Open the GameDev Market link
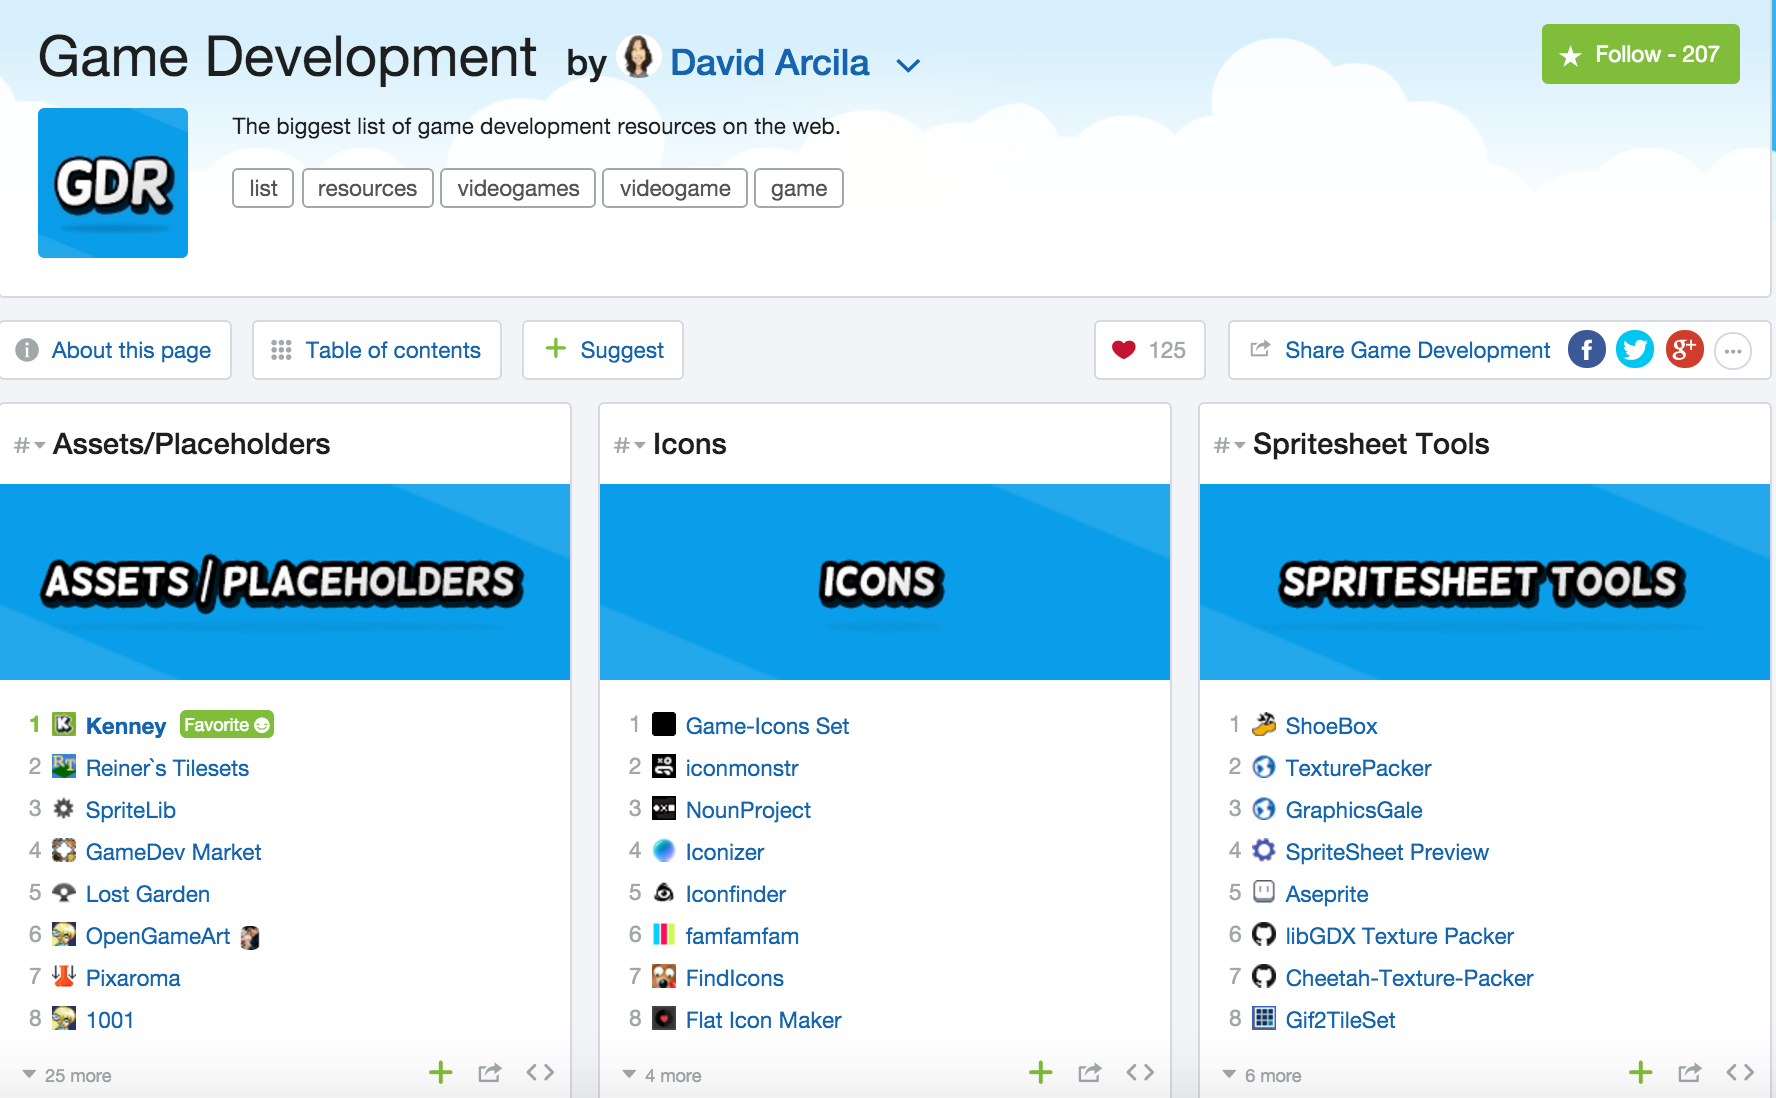Viewport: 1776px width, 1098px height. [x=173, y=852]
